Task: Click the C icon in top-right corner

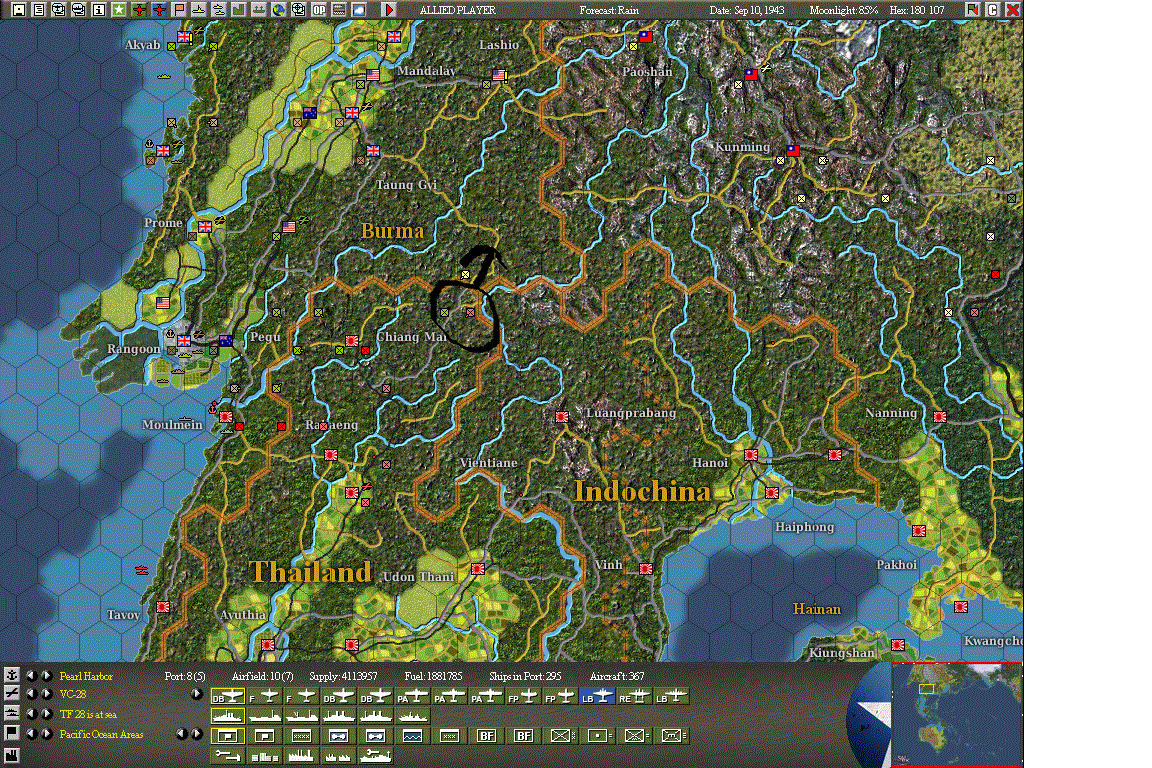Action: pyautogui.click(x=993, y=10)
